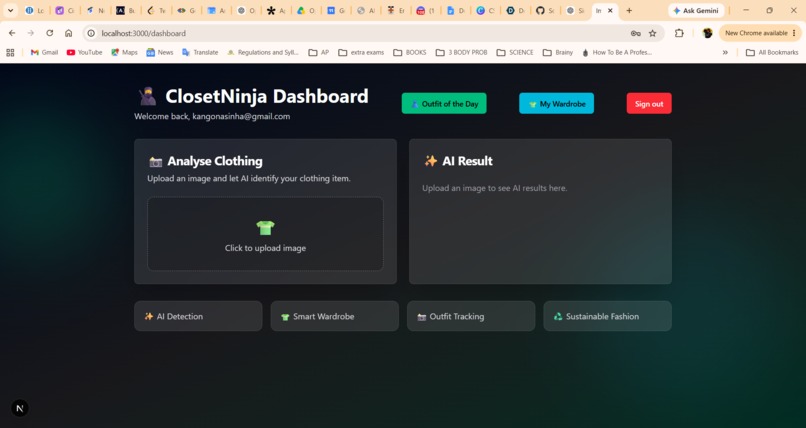Open the Gmail bookmark

(44, 52)
